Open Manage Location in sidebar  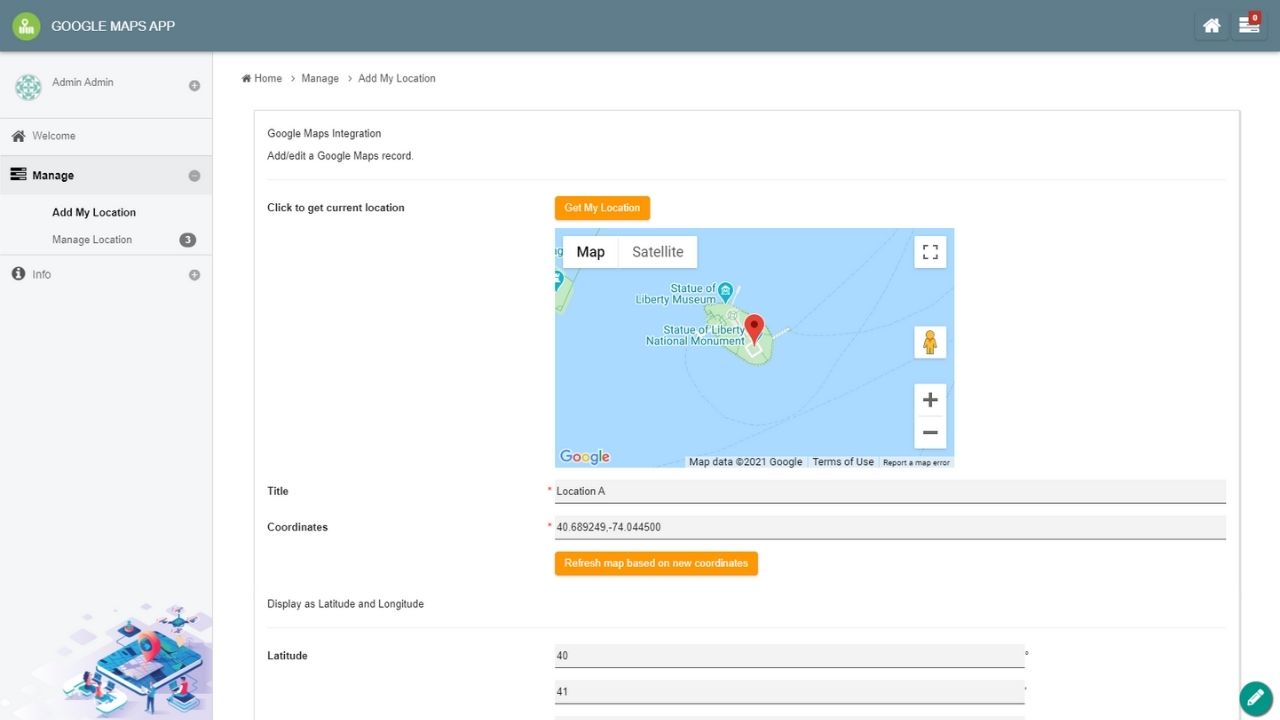(92, 240)
